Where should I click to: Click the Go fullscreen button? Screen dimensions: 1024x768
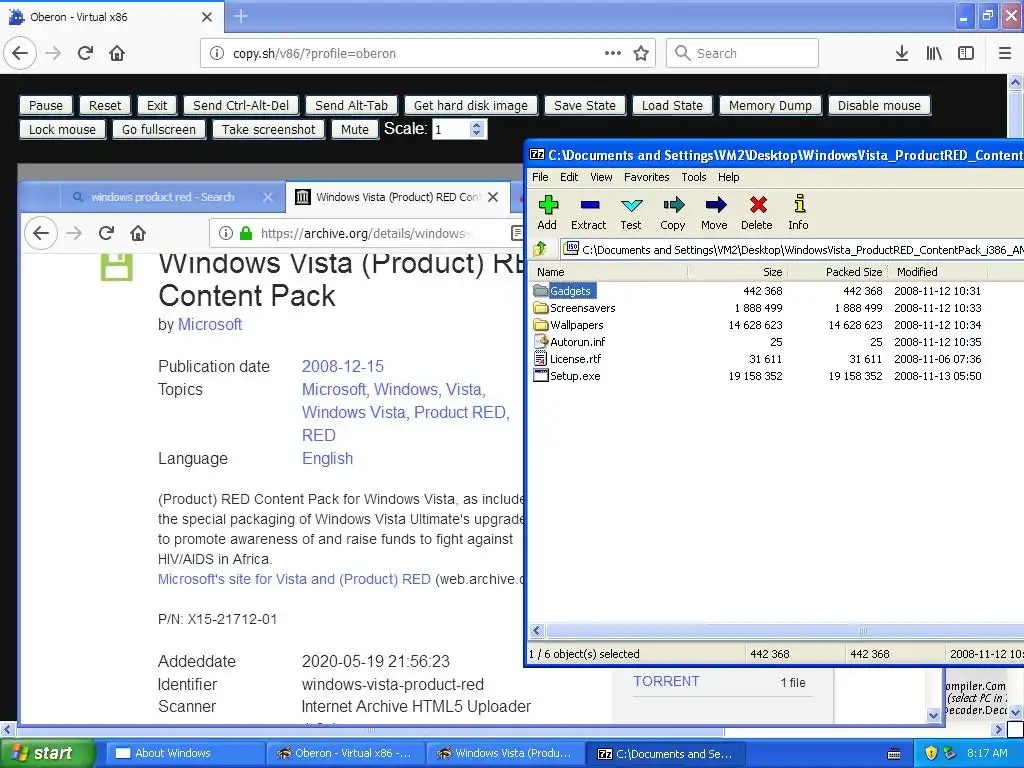point(159,129)
